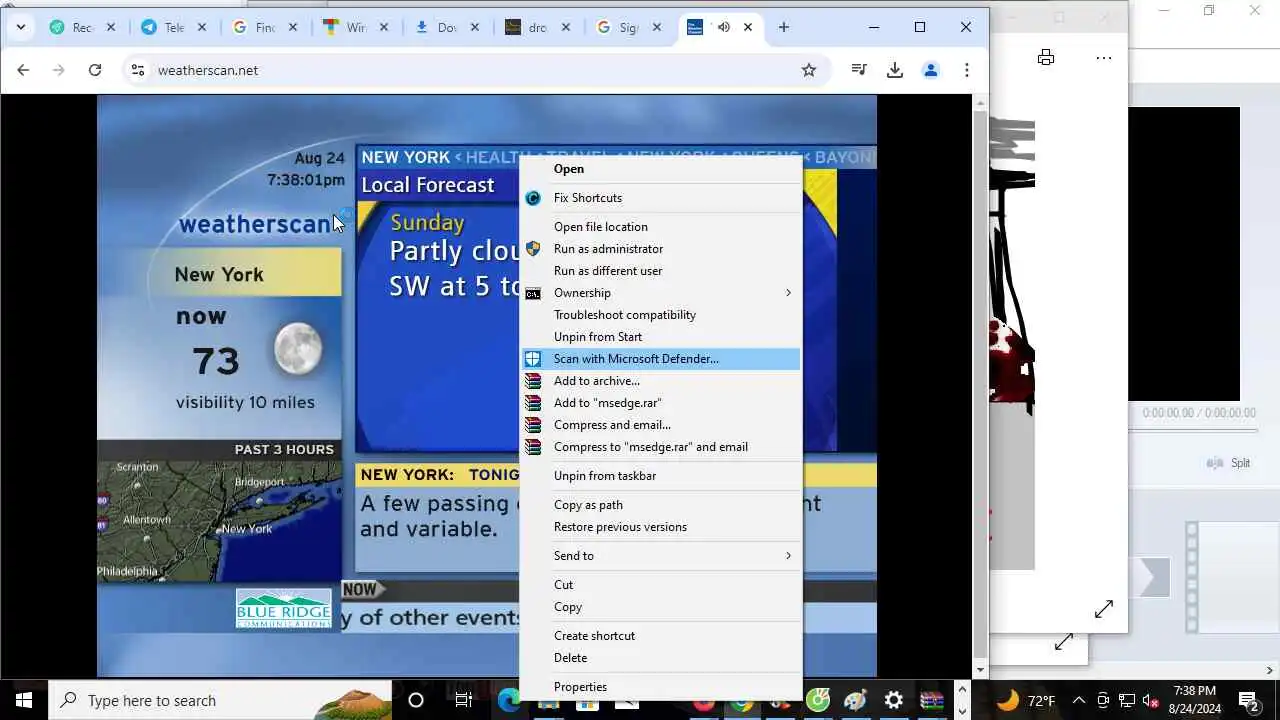Screen dimensions: 1280x720
Task: Open a new Chrome tab
Action: [784, 27]
